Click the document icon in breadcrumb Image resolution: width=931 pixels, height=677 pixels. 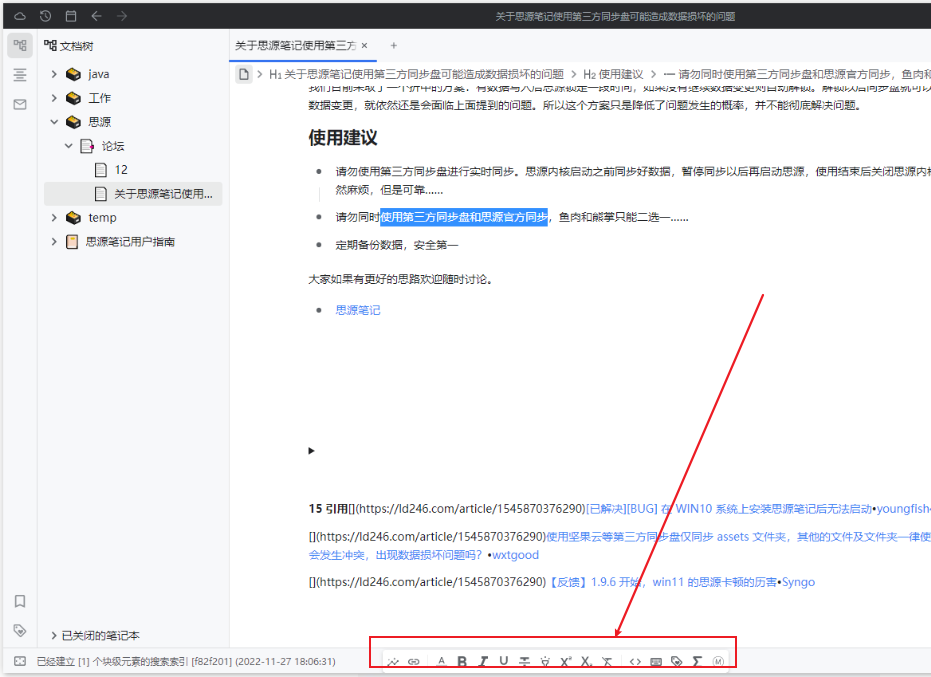[243, 74]
